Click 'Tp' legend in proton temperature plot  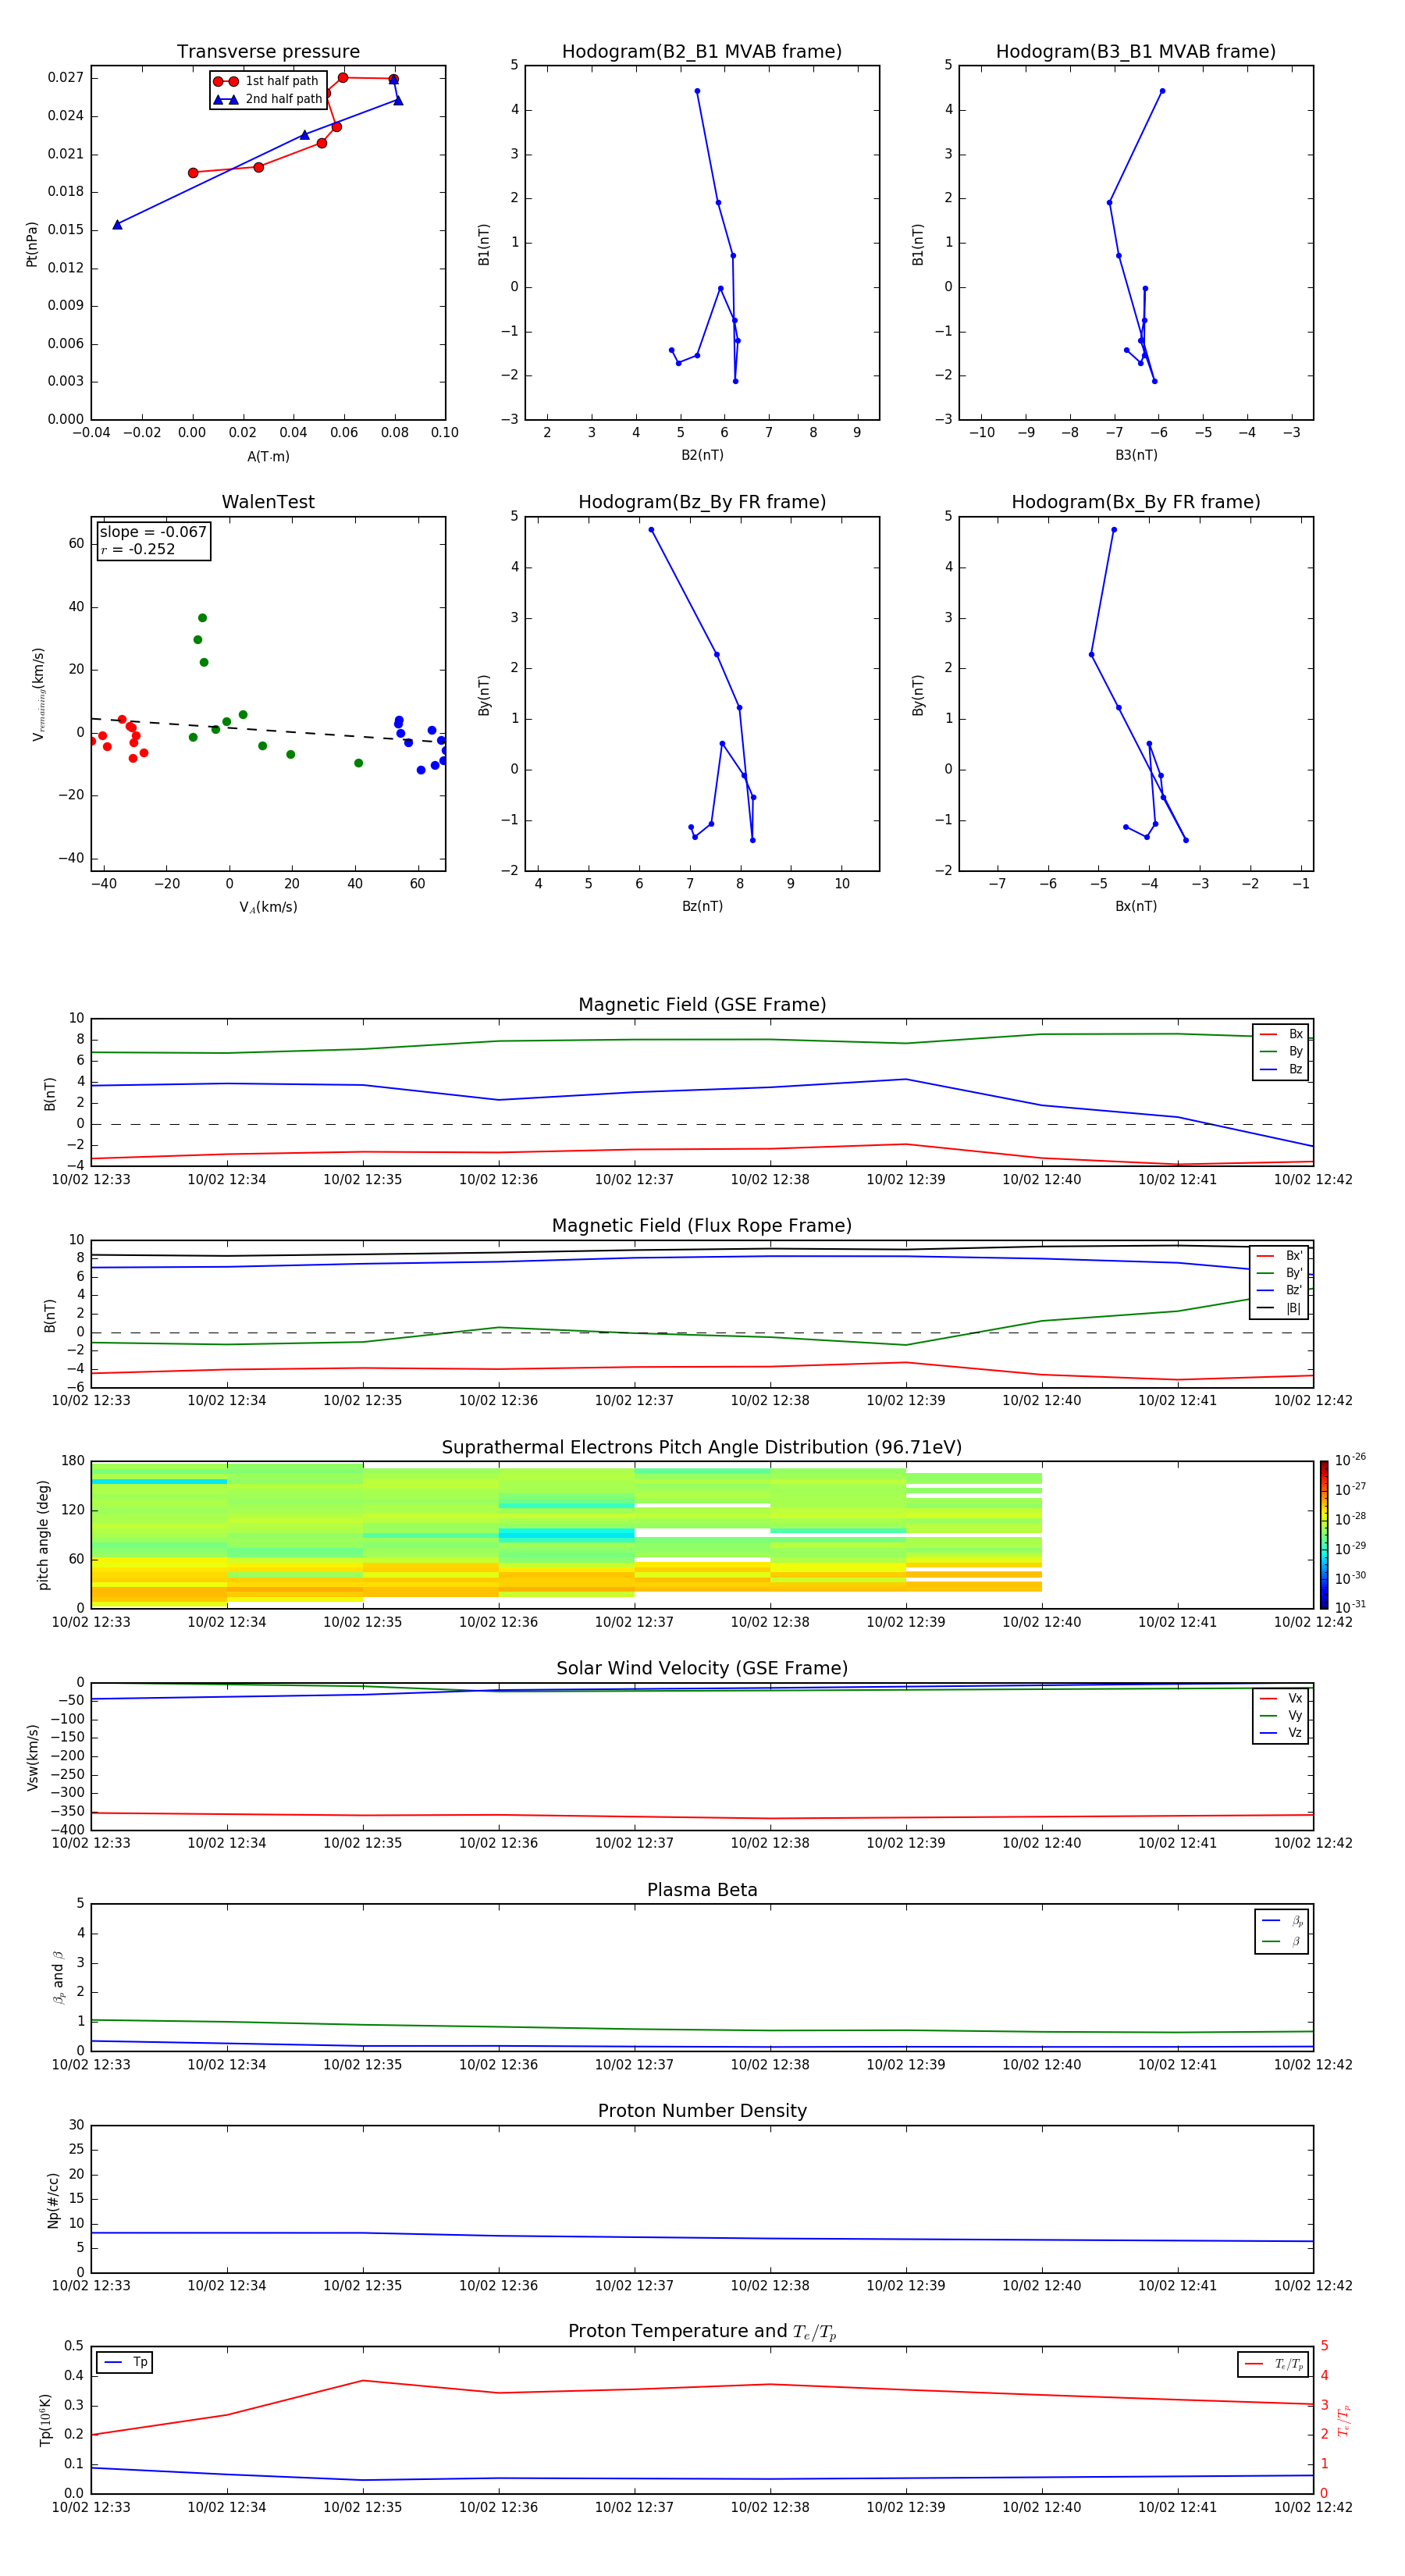[125, 2362]
